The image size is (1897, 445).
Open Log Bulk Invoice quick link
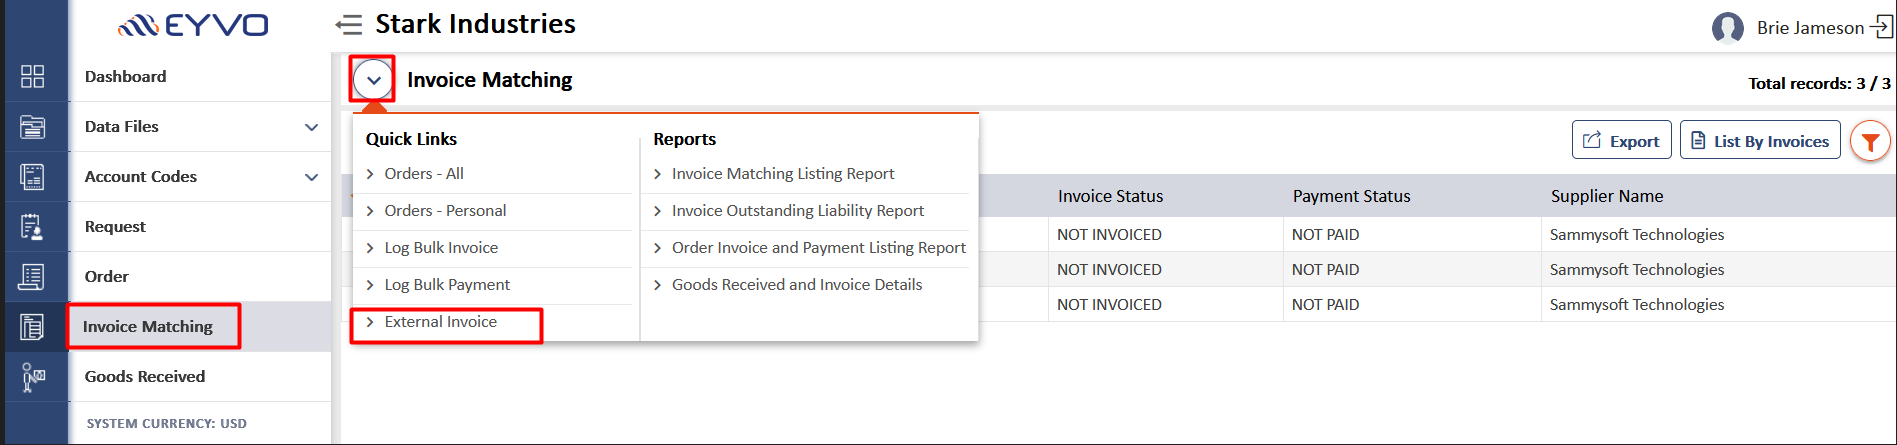441,248
